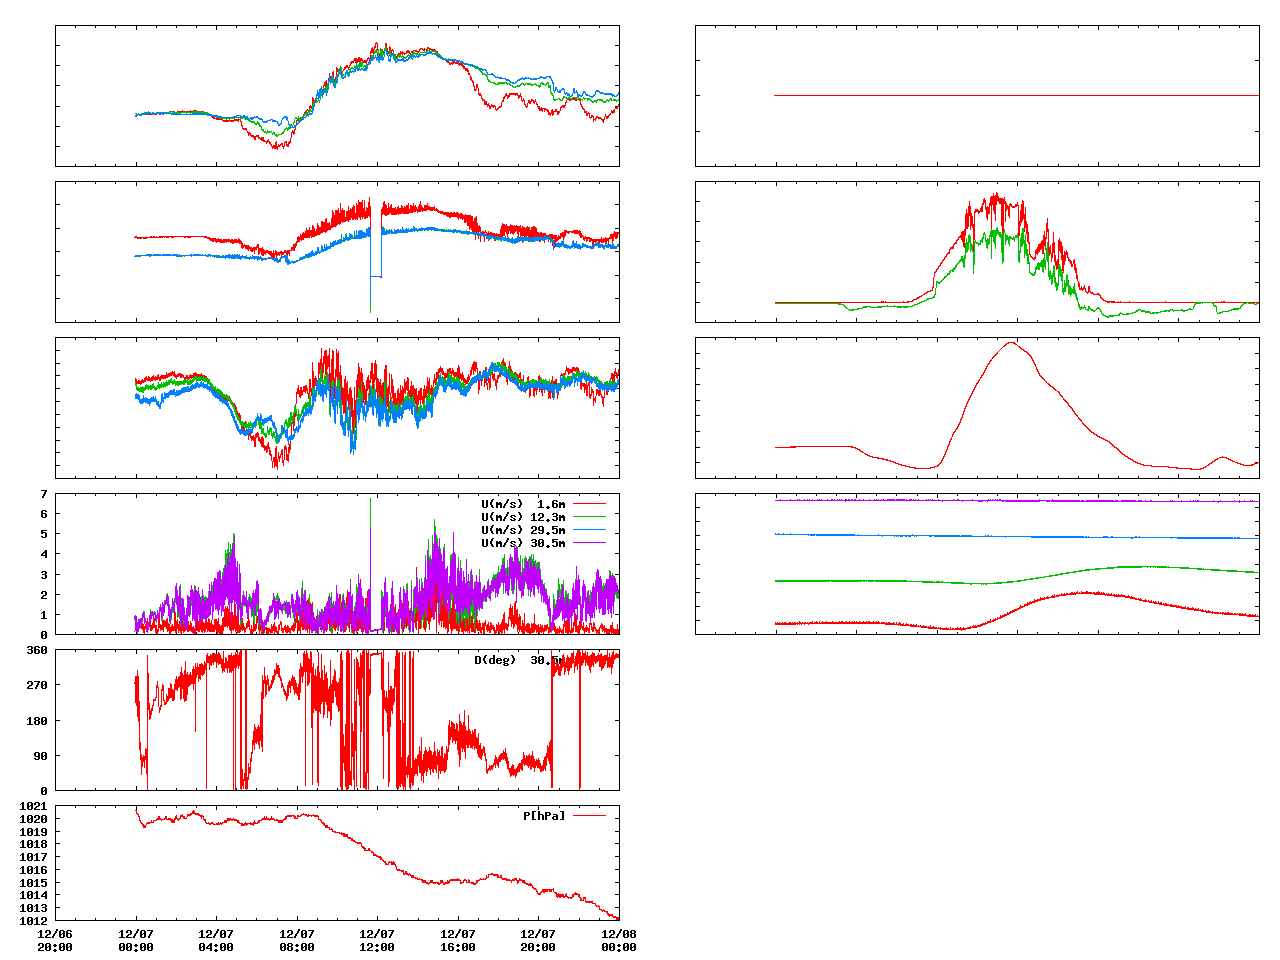Click the "180" wind direction axis value
This screenshot has height=960, width=1280.
pos(37,721)
